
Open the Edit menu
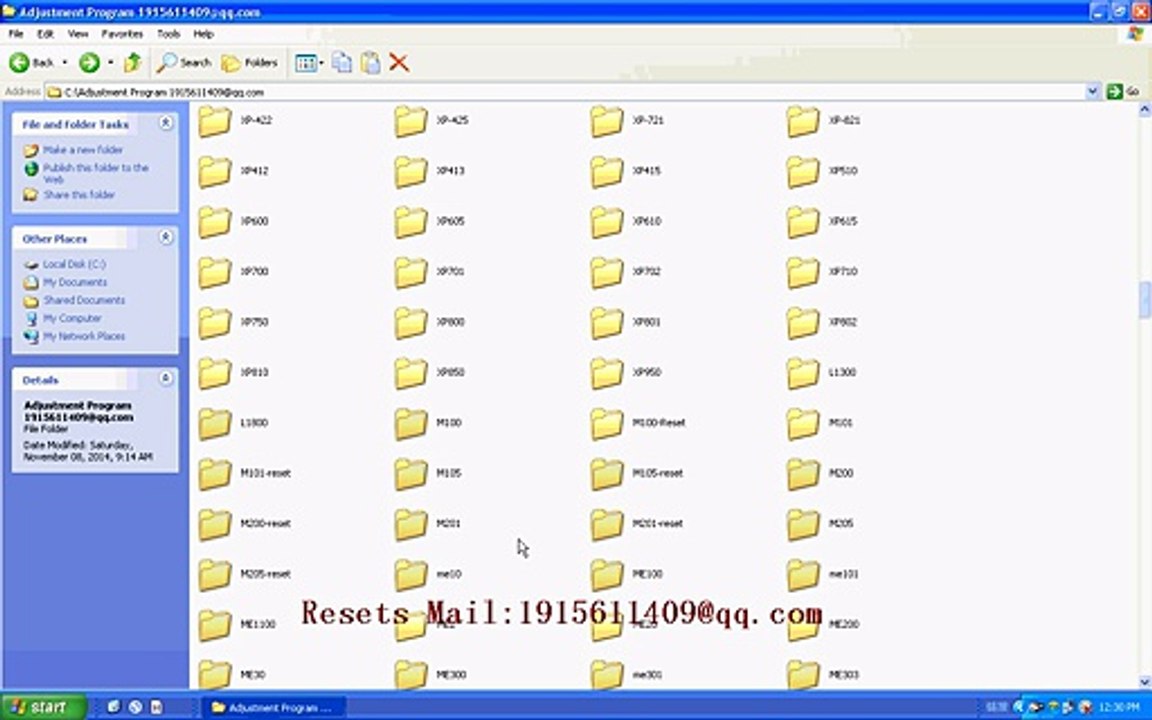point(46,34)
